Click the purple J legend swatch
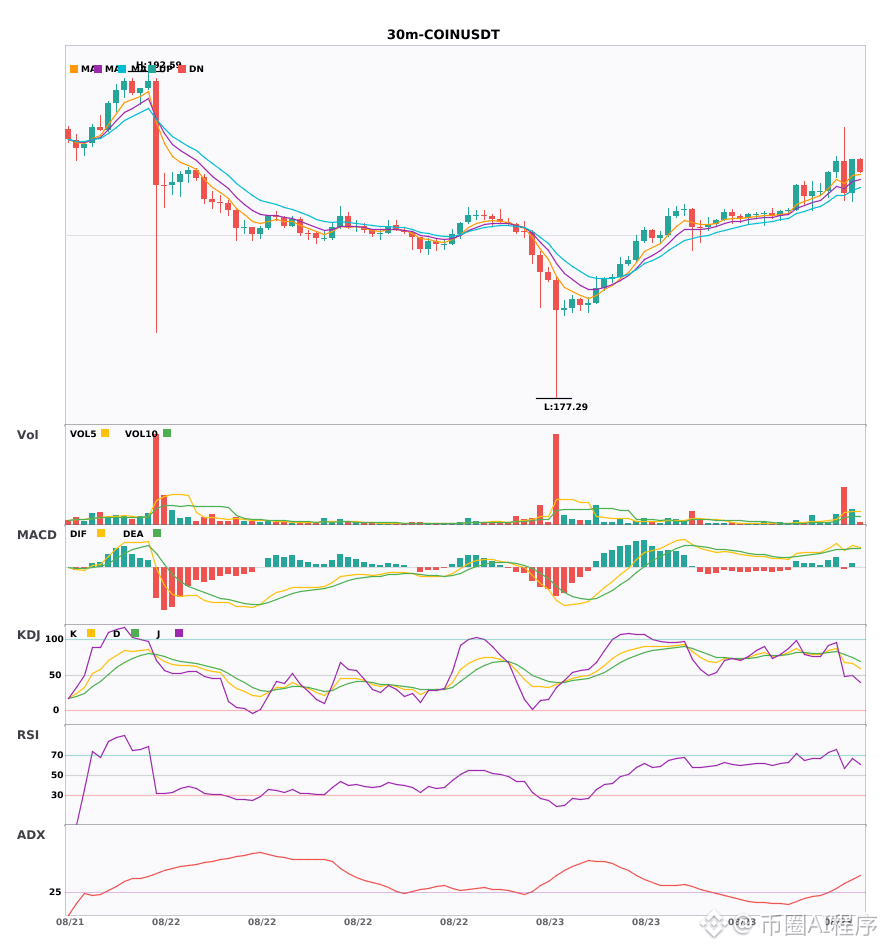This screenshot has height=950, width=885. click(179, 633)
